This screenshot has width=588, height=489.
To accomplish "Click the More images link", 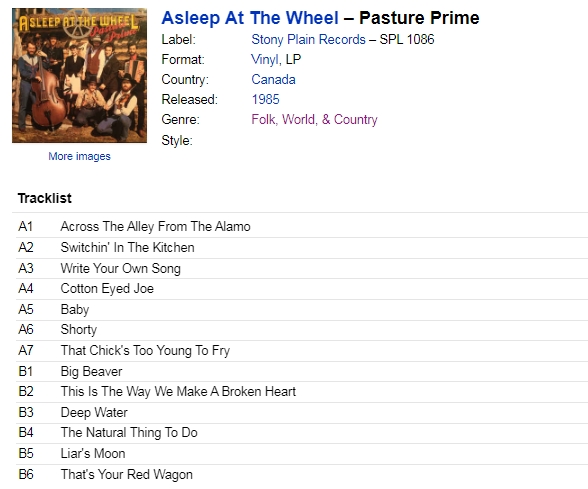I will click(x=80, y=156).
